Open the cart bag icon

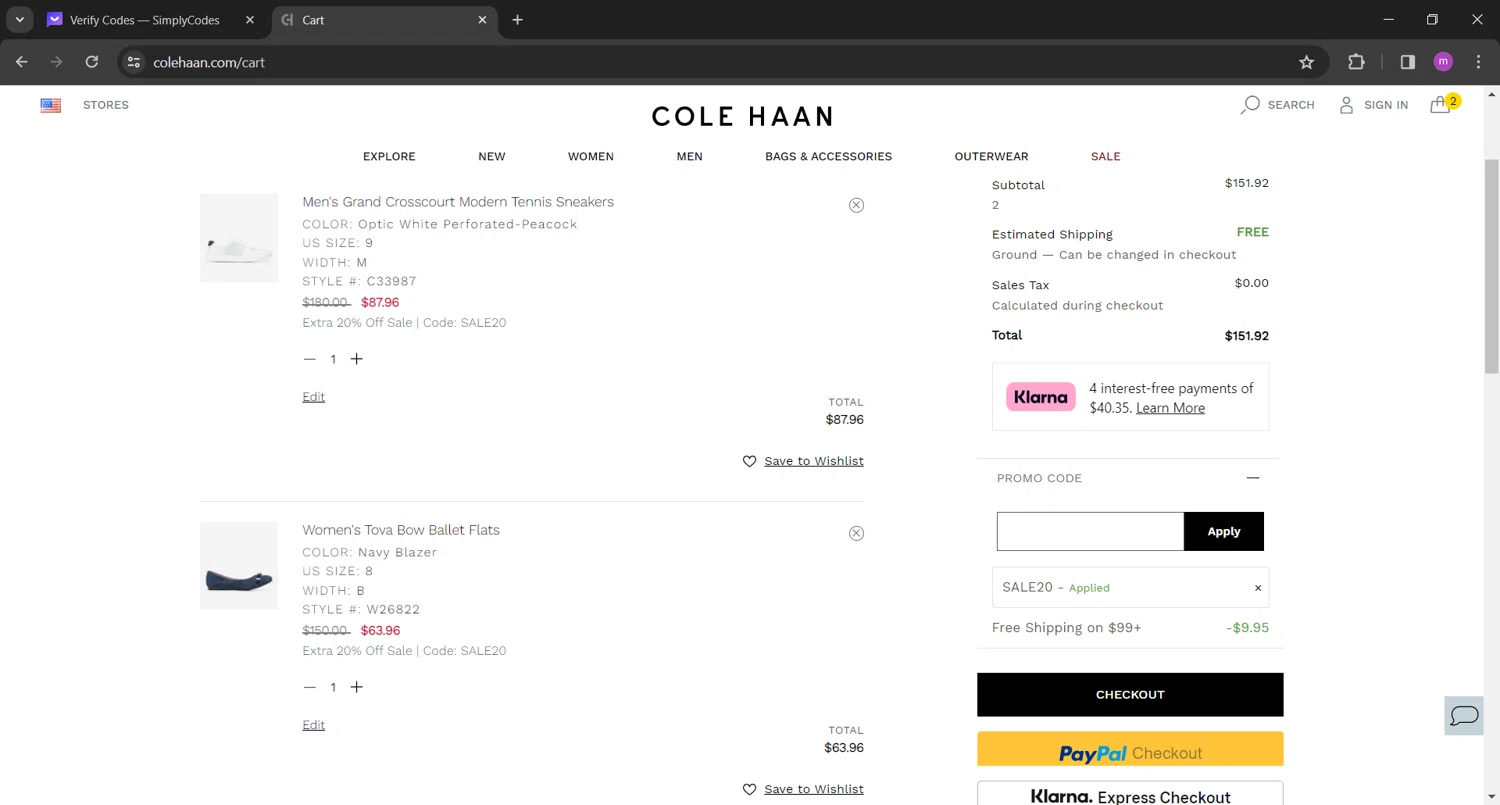point(1440,105)
